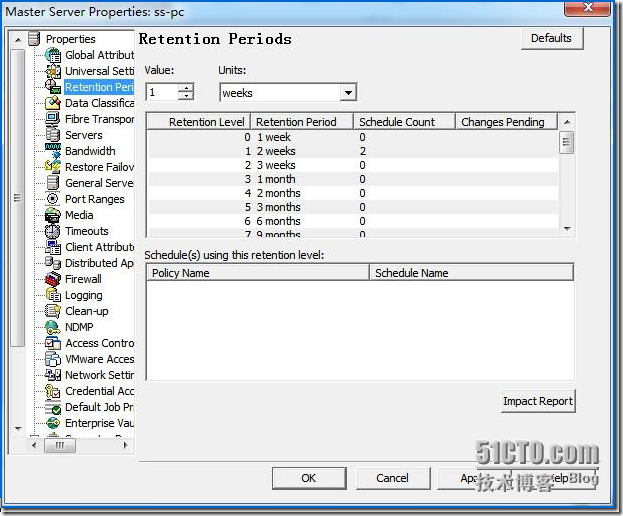623x516 pixels.
Task: Click the Servers icon in properties tree
Action: pos(54,136)
